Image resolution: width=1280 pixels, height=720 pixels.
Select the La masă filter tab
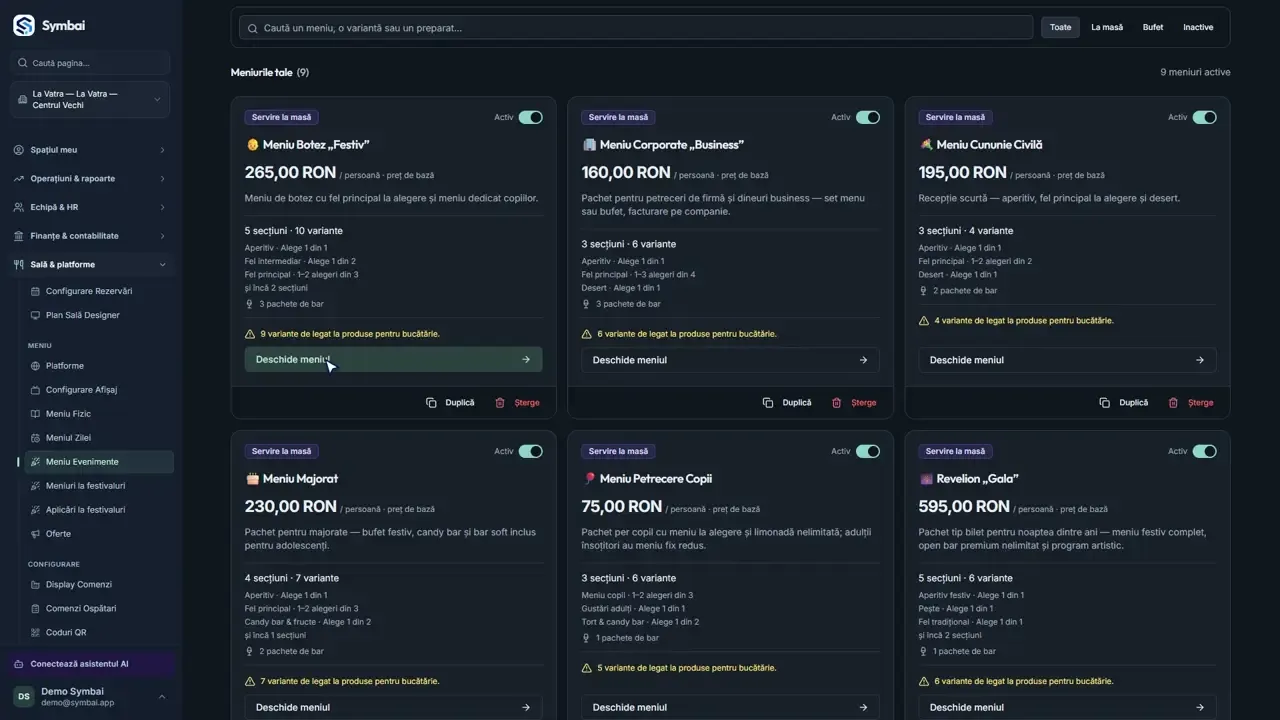(1107, 27)
